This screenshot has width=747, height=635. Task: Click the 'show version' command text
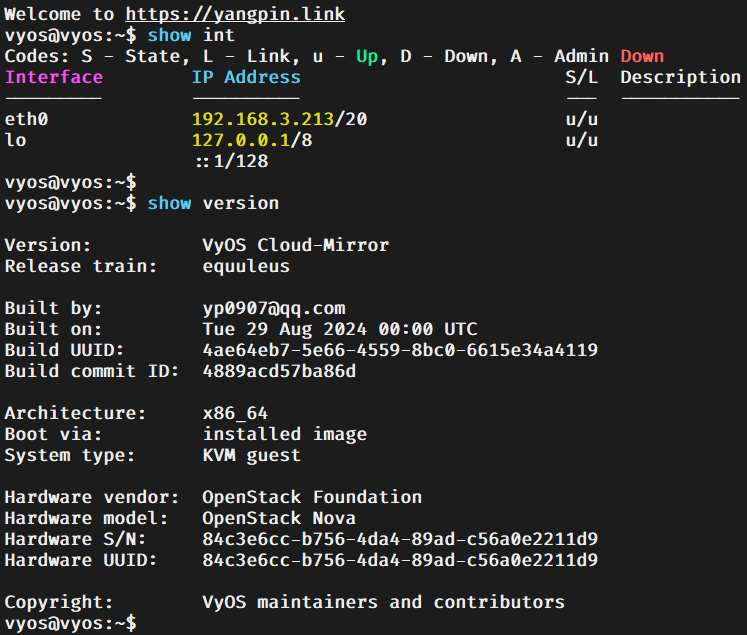pos(213,203)
